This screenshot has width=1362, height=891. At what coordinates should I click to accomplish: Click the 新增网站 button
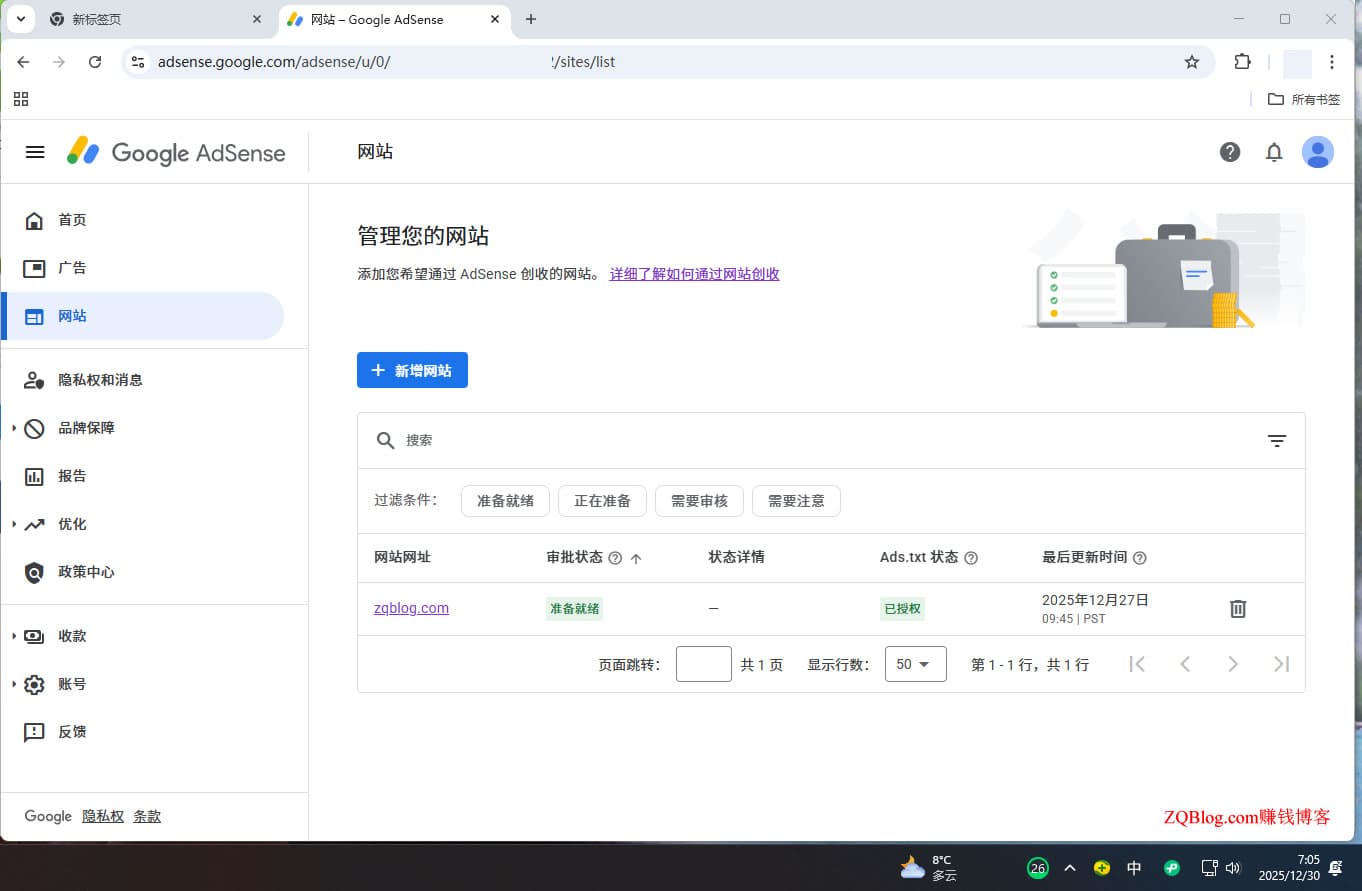412,370
